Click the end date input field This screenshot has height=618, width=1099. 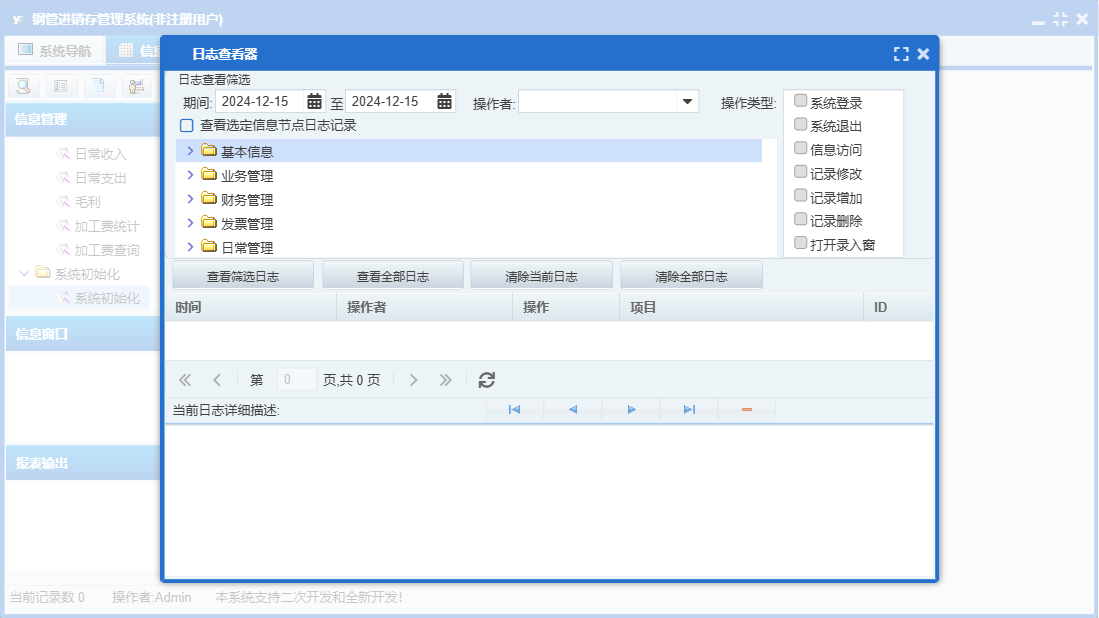390,102
